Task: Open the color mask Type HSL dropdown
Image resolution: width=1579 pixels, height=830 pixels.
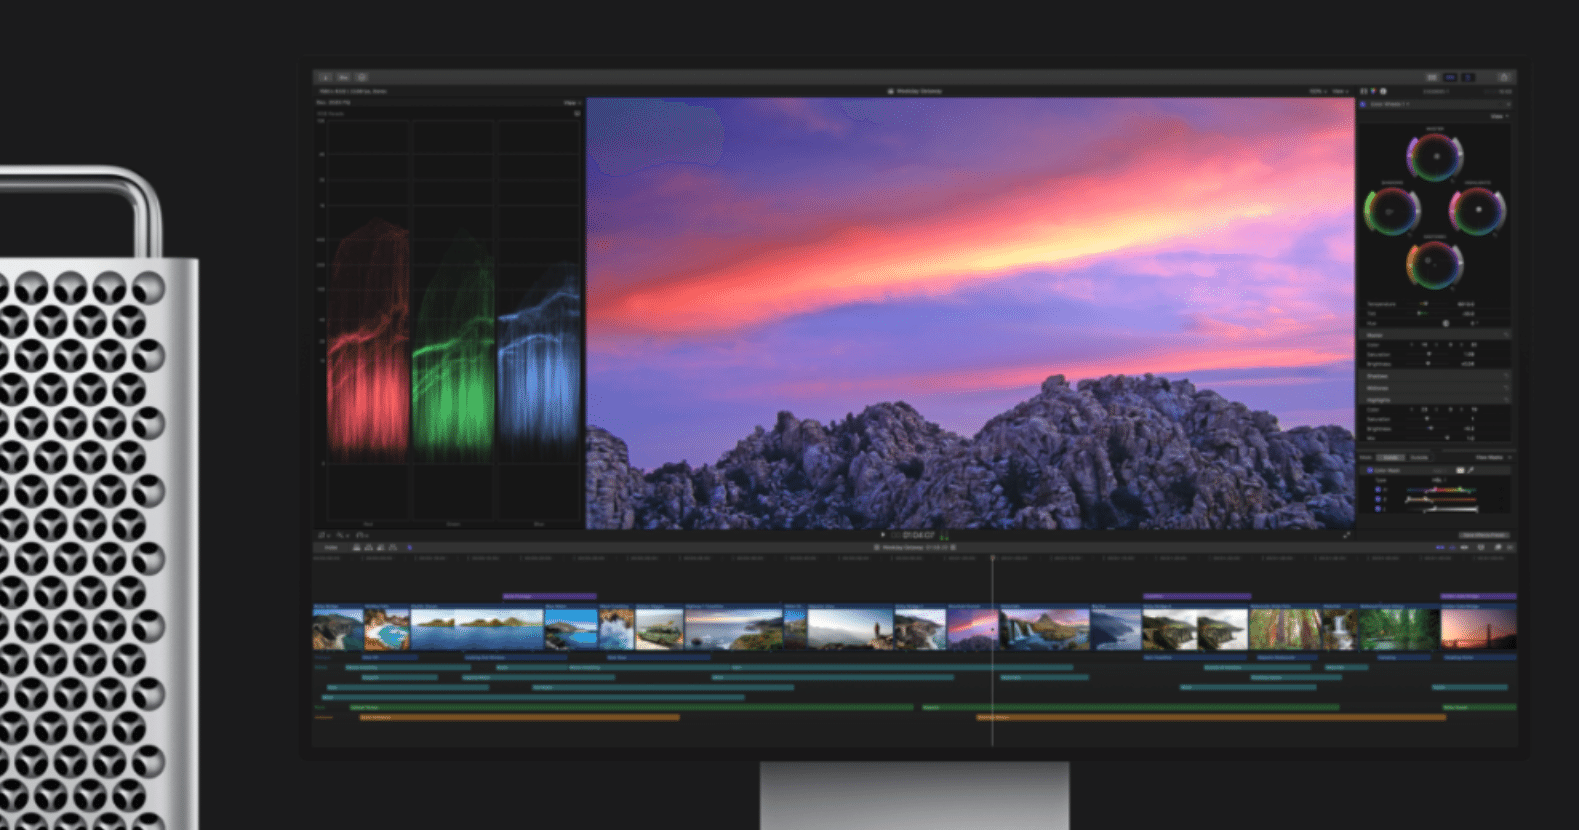Action: [1440, 480]
